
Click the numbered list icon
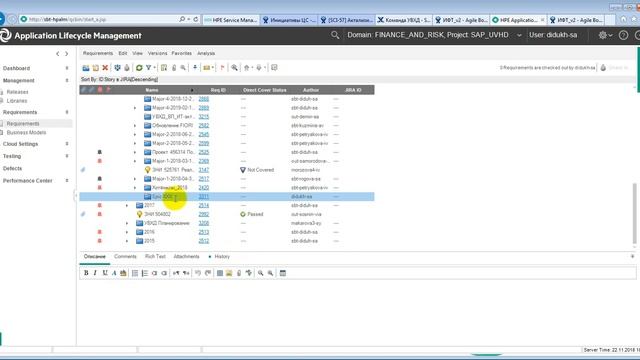[144, 273]
